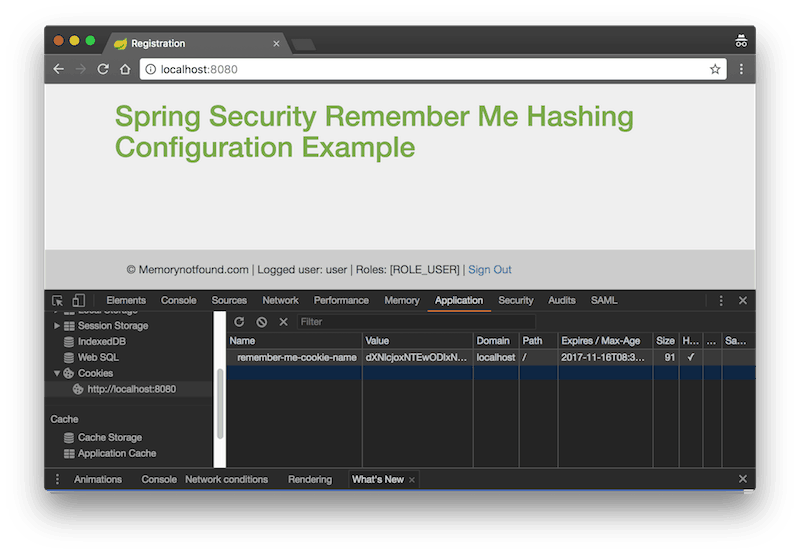The width and height of the screenshot is (800, 554).
Task: Select Application Cache in the sidebar
Action: (117, 454)
